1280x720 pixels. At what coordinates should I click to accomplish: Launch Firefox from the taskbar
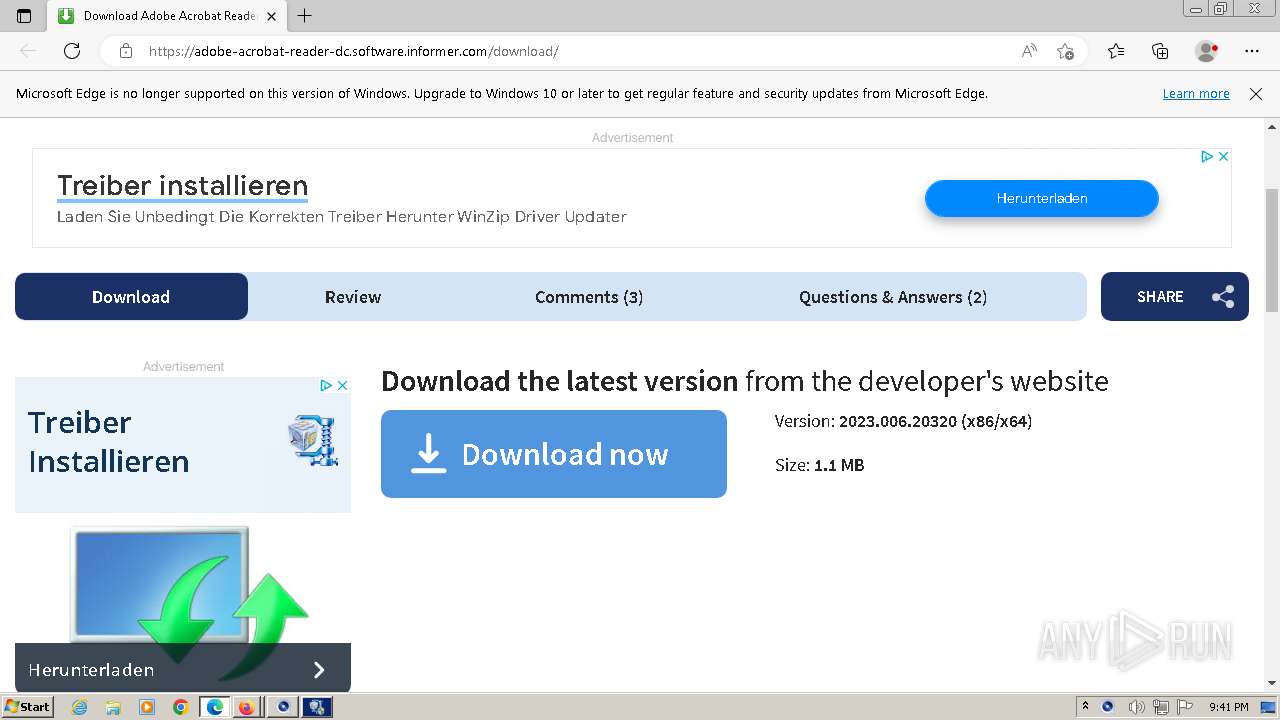point(246,707)
